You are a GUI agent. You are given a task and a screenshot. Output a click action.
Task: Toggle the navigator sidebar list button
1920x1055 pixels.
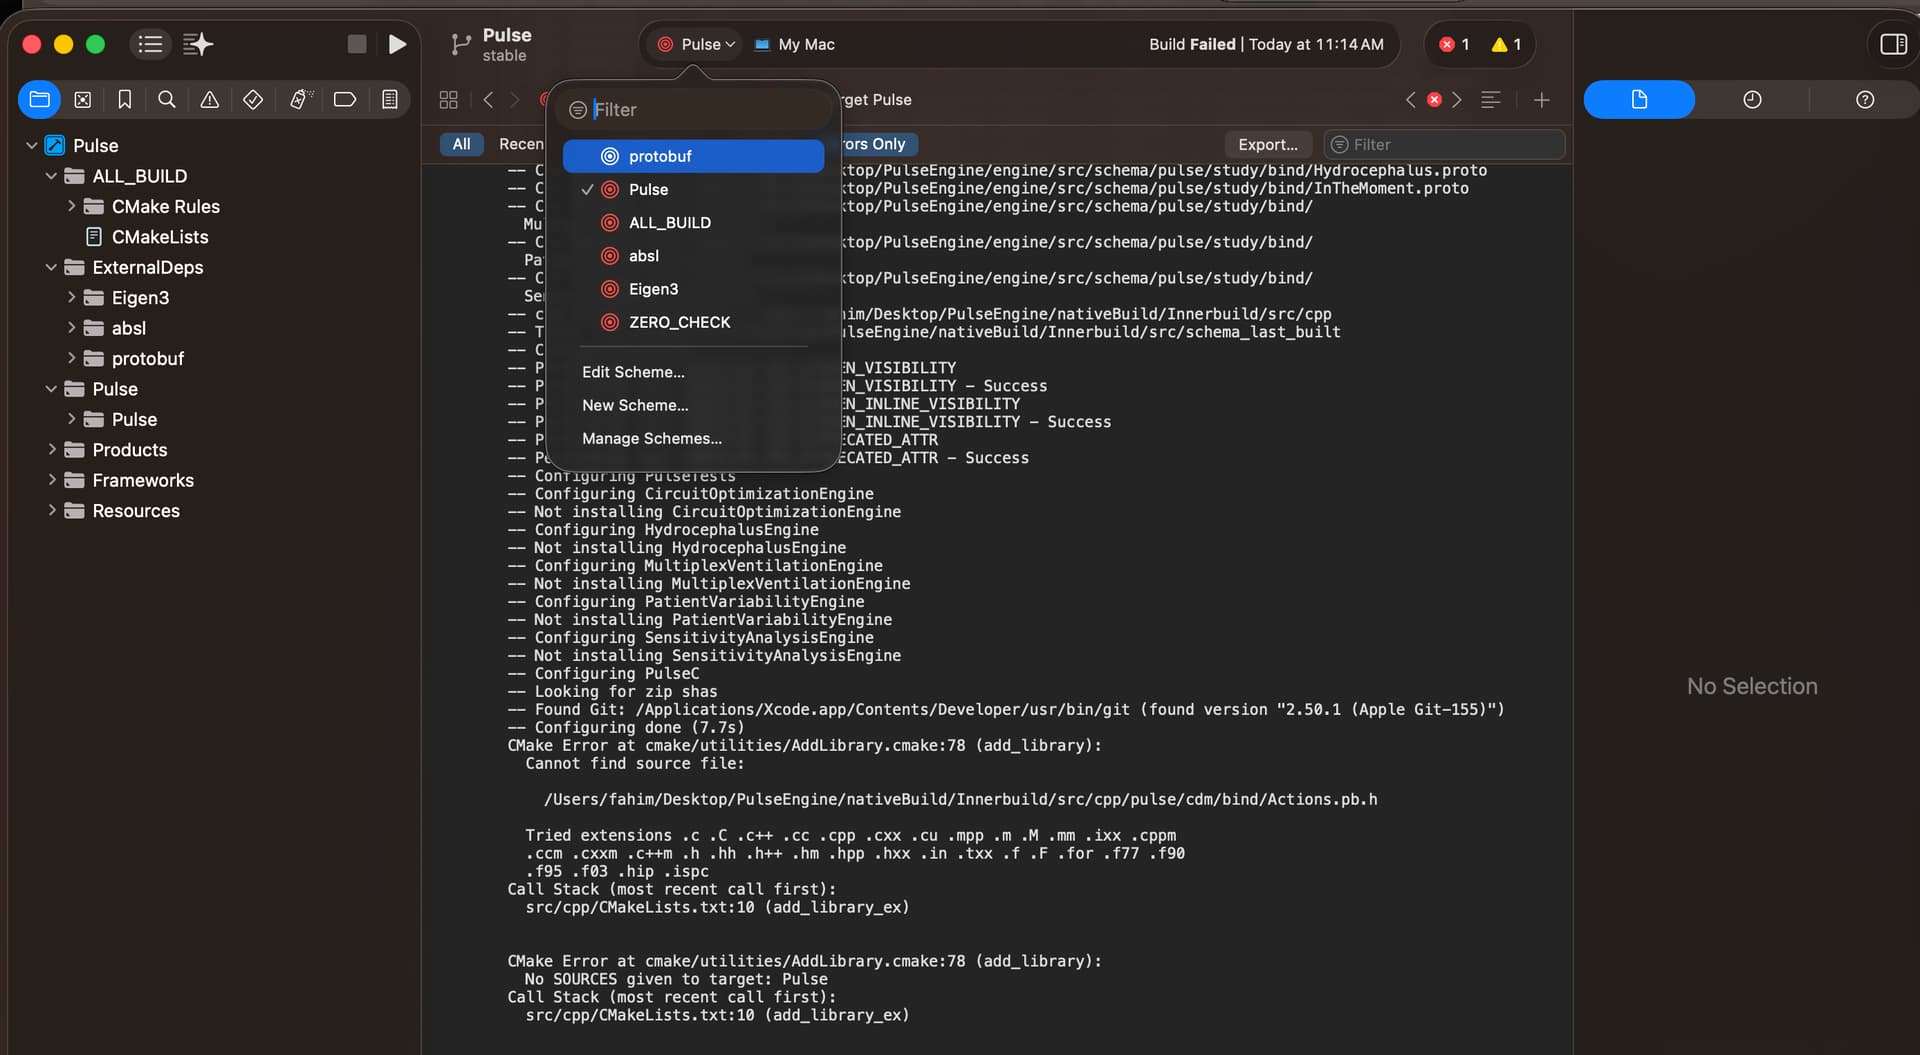click(150, 44)
